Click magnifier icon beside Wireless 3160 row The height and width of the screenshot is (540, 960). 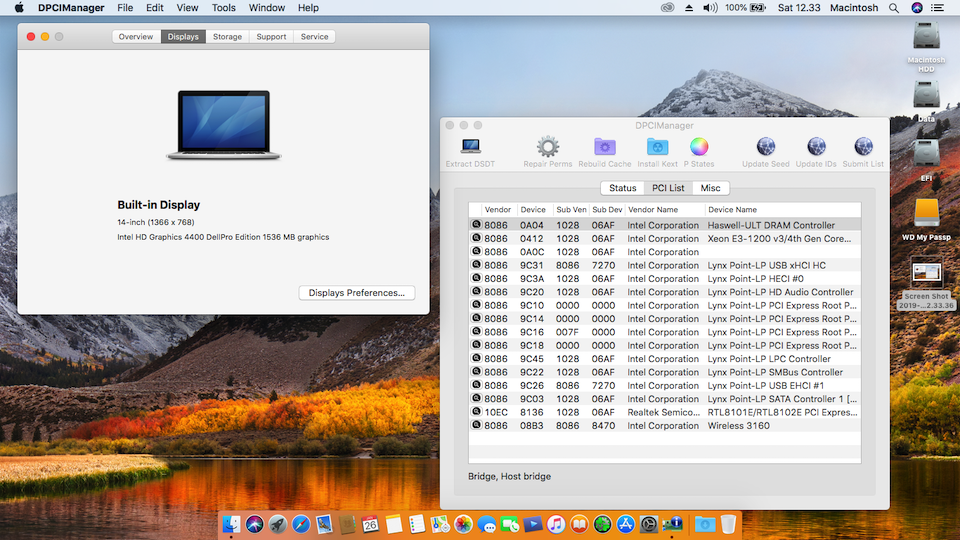coord(476,426)
